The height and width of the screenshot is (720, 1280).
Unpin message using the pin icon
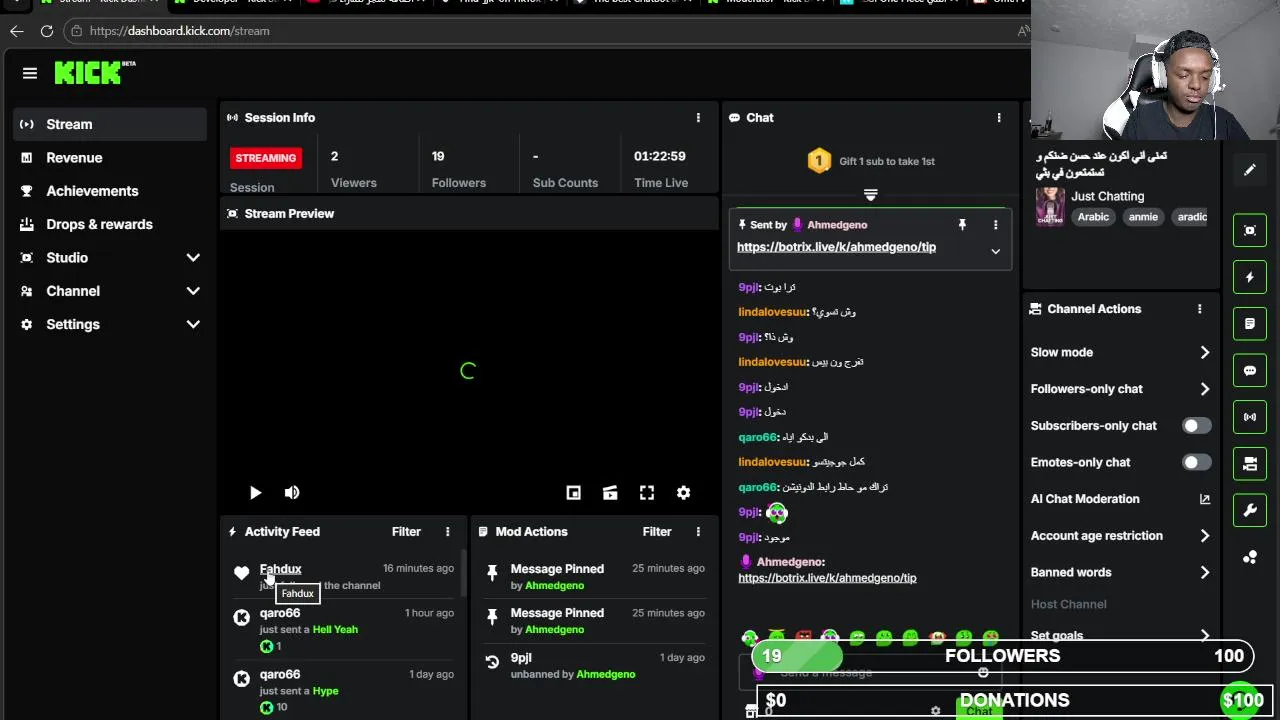pyautogui.click(x=962, y=225)
